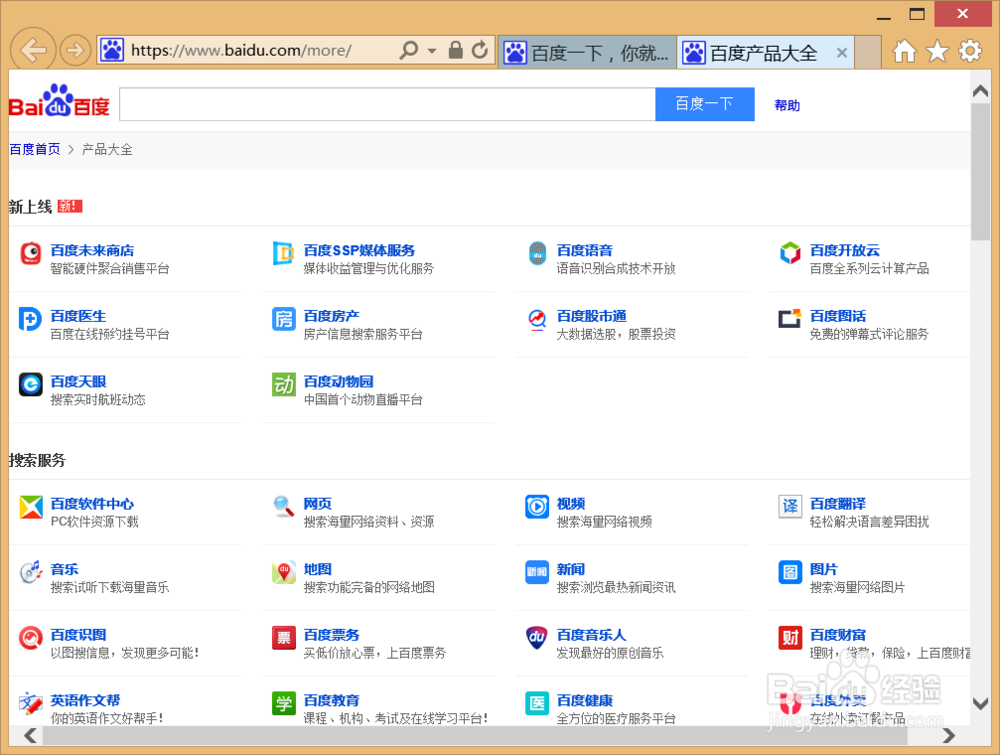
Task: Open the address bar dropdown arrow
Action: pos(432,50)
